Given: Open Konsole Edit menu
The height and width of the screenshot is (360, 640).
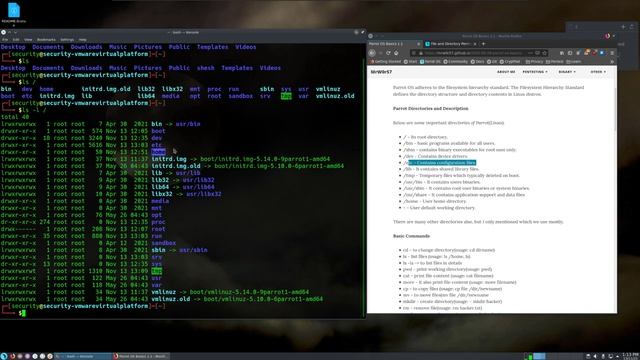Looking at the screenshot, I should 16,40.
